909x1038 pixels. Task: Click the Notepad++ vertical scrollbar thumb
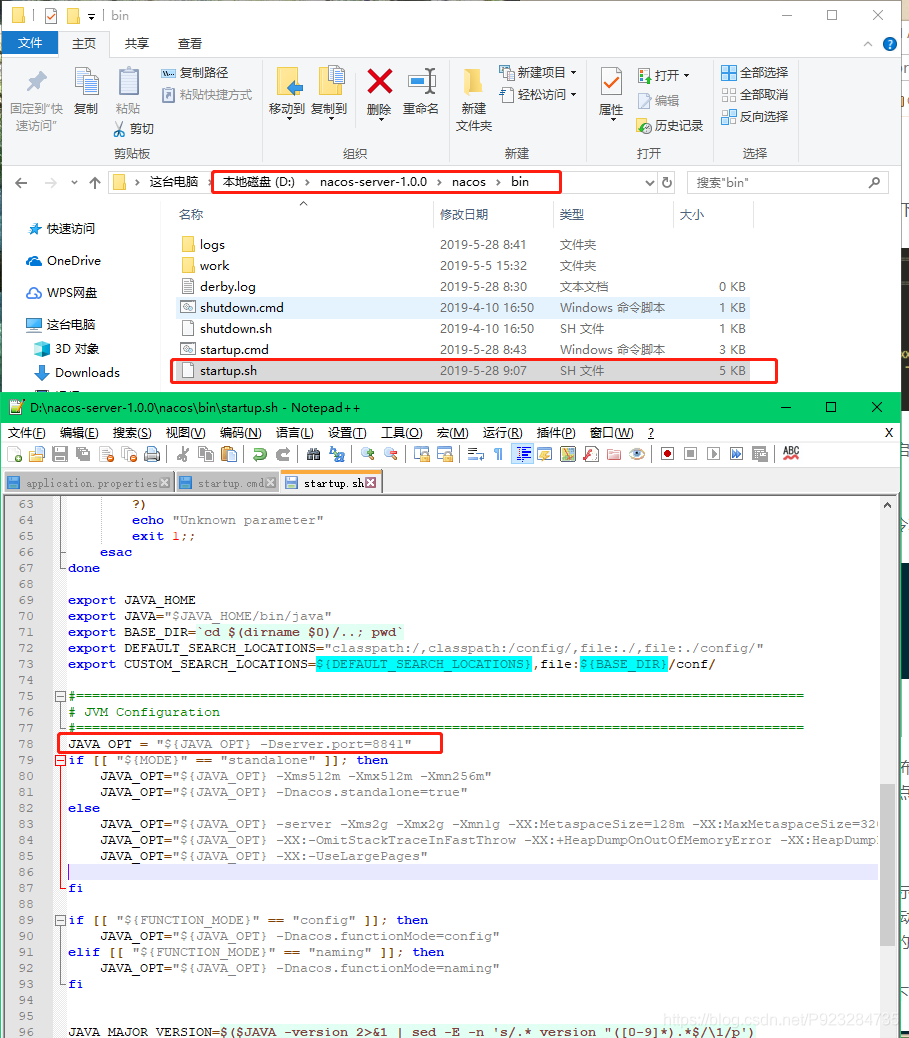(887, 865)
